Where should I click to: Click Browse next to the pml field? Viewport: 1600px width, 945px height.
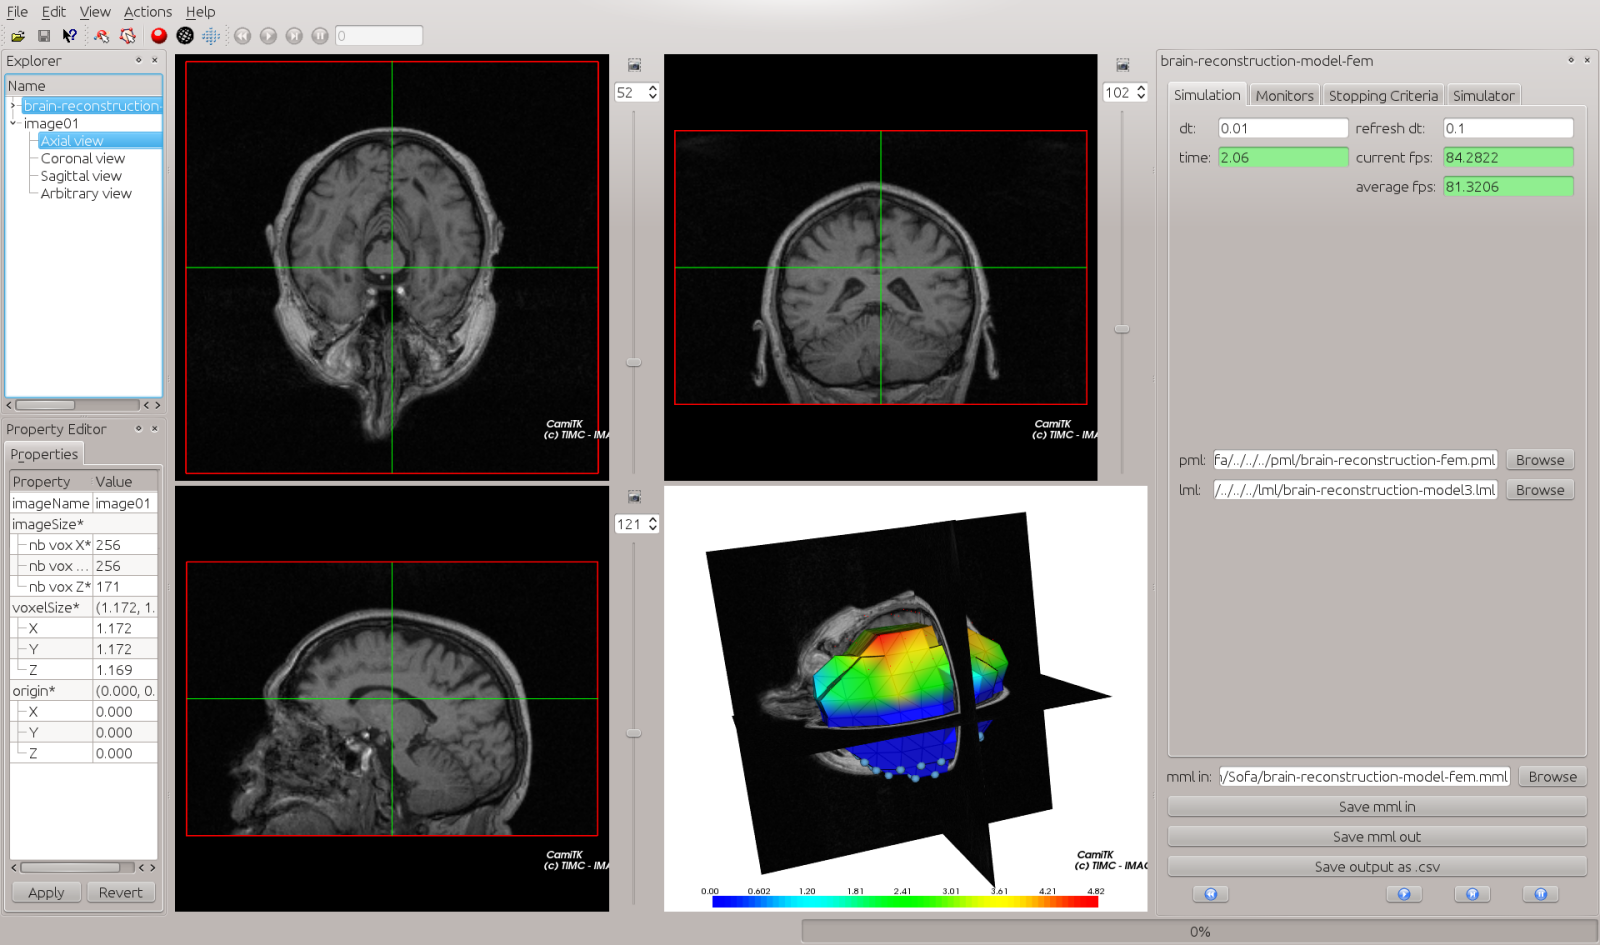pyautogui.click(x=1539, y=460)
